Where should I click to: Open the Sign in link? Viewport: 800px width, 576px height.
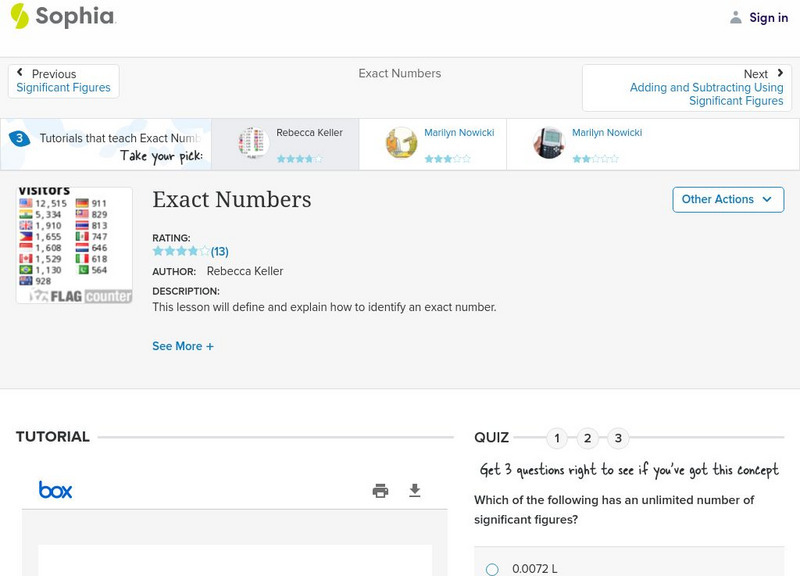pyautogui.click(x=768, y=18)
